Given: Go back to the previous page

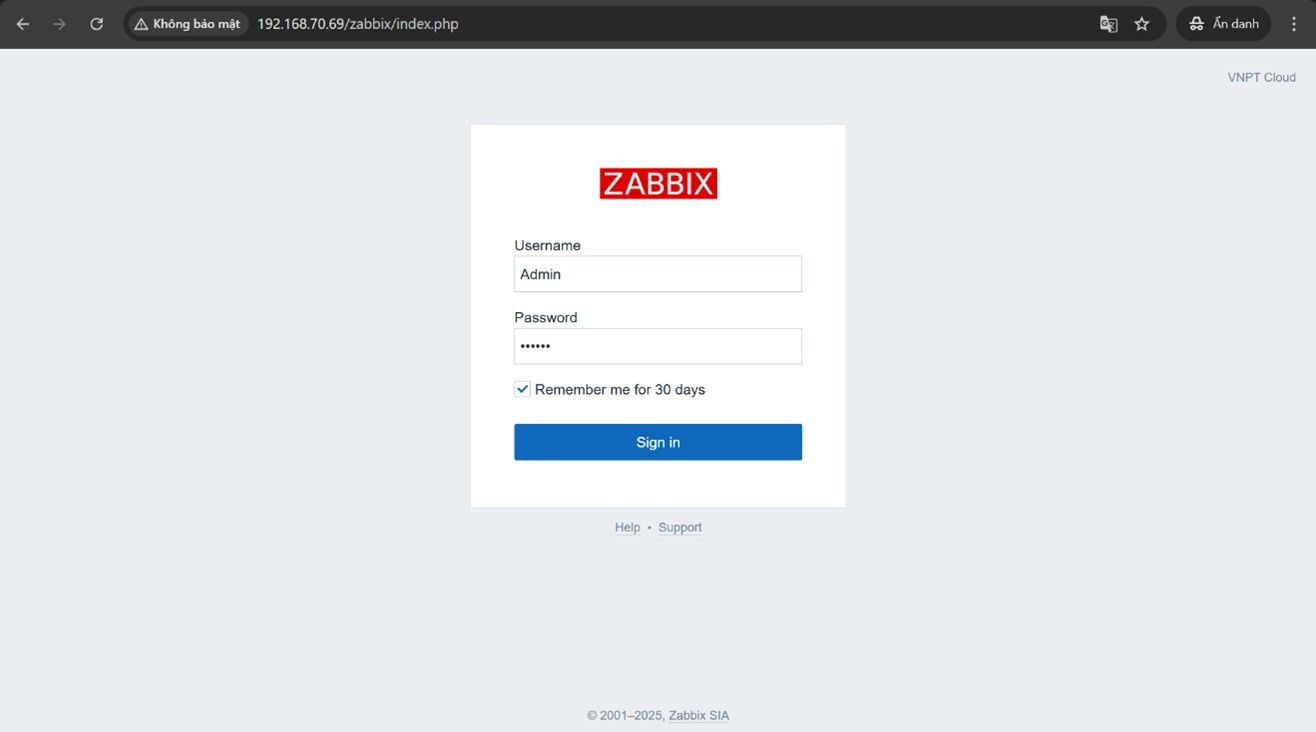Looking at the screenshot, I should pyautogui.click(x=23, y=24).
